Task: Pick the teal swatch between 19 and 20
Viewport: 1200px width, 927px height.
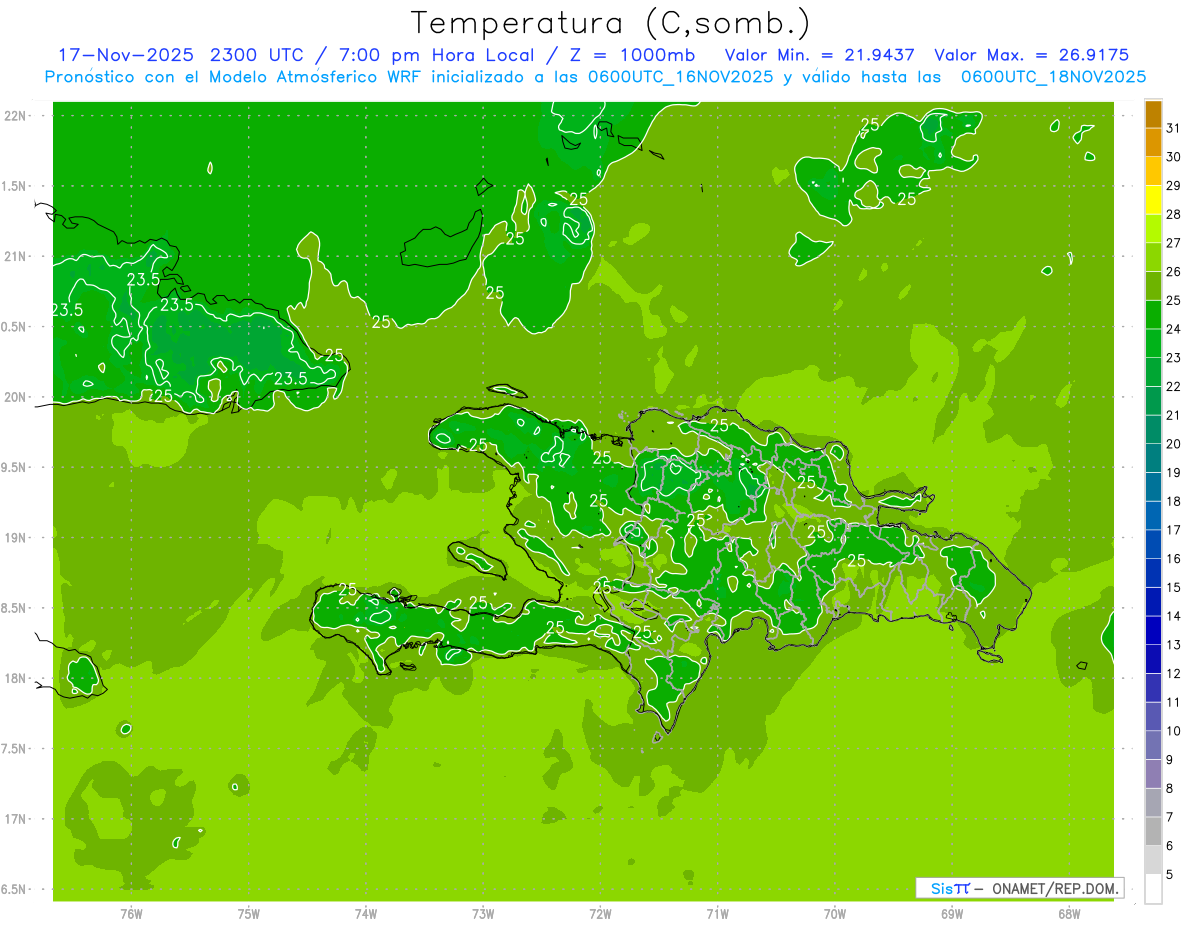Action: point(1153,458)
